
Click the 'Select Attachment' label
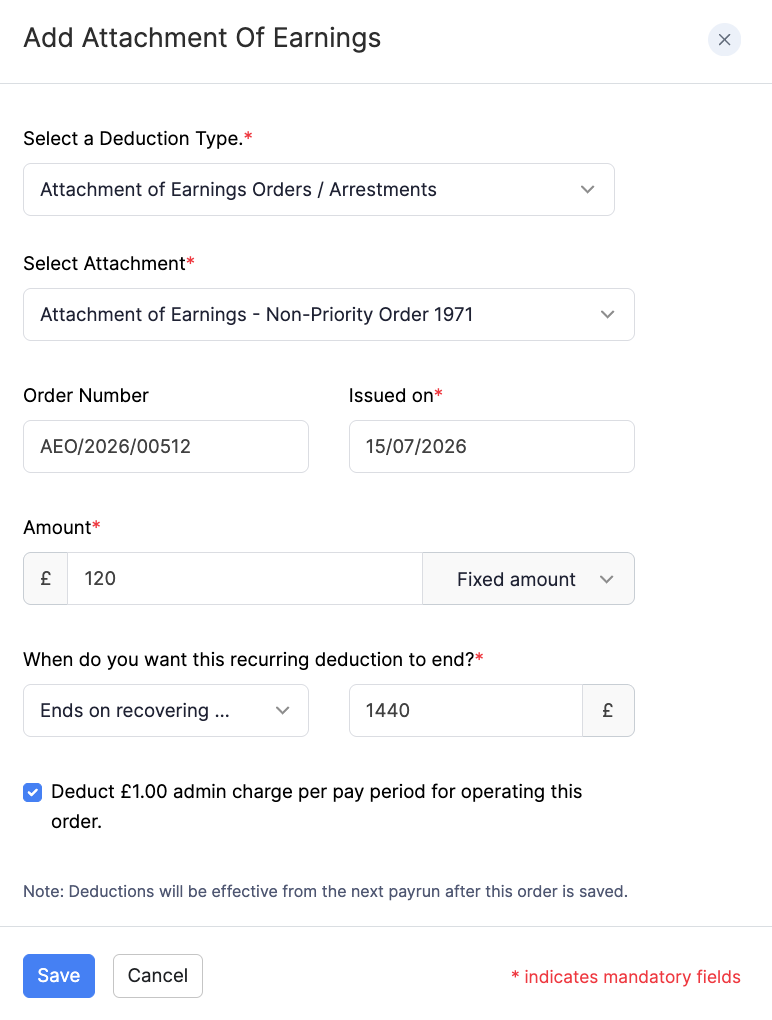point(109,263)
